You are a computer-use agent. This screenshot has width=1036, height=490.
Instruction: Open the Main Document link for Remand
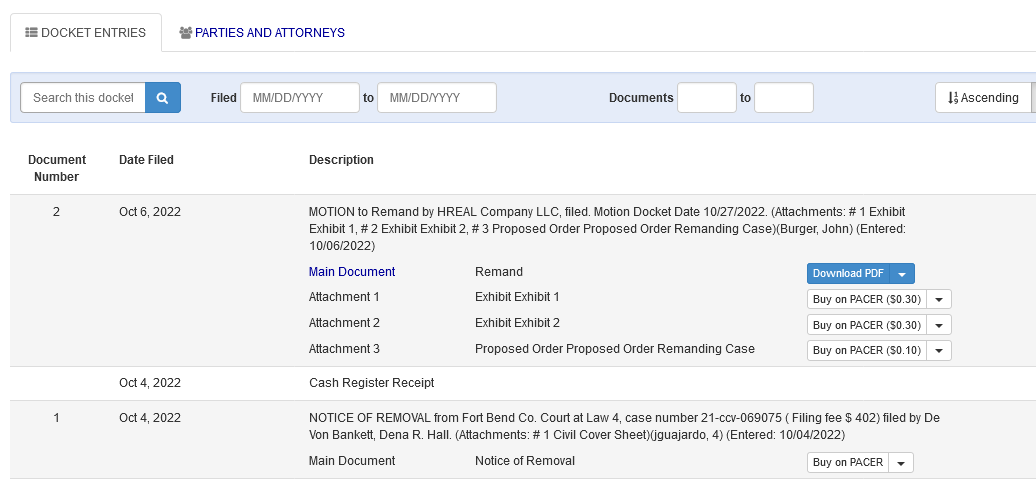point(352,271)
